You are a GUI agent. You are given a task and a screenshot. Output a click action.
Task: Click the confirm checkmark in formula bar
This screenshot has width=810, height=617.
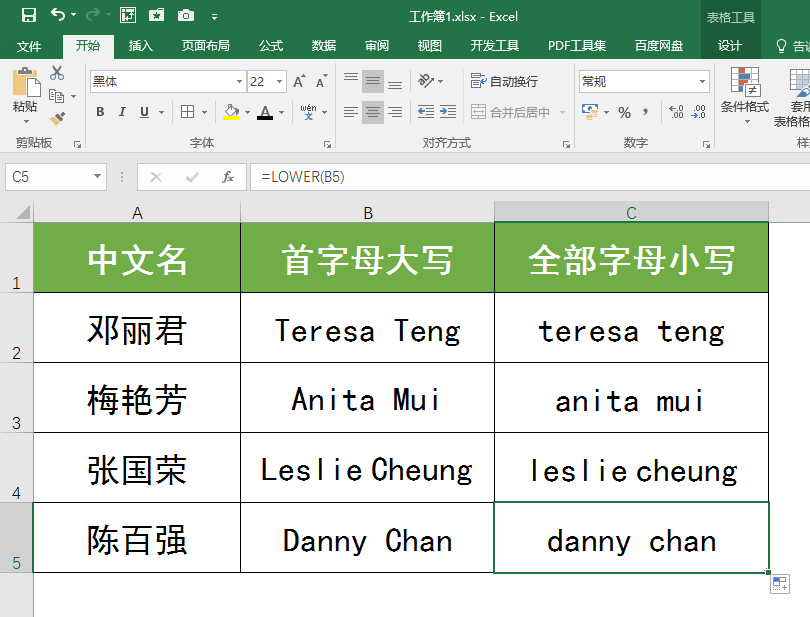click(x=192, y=177)
